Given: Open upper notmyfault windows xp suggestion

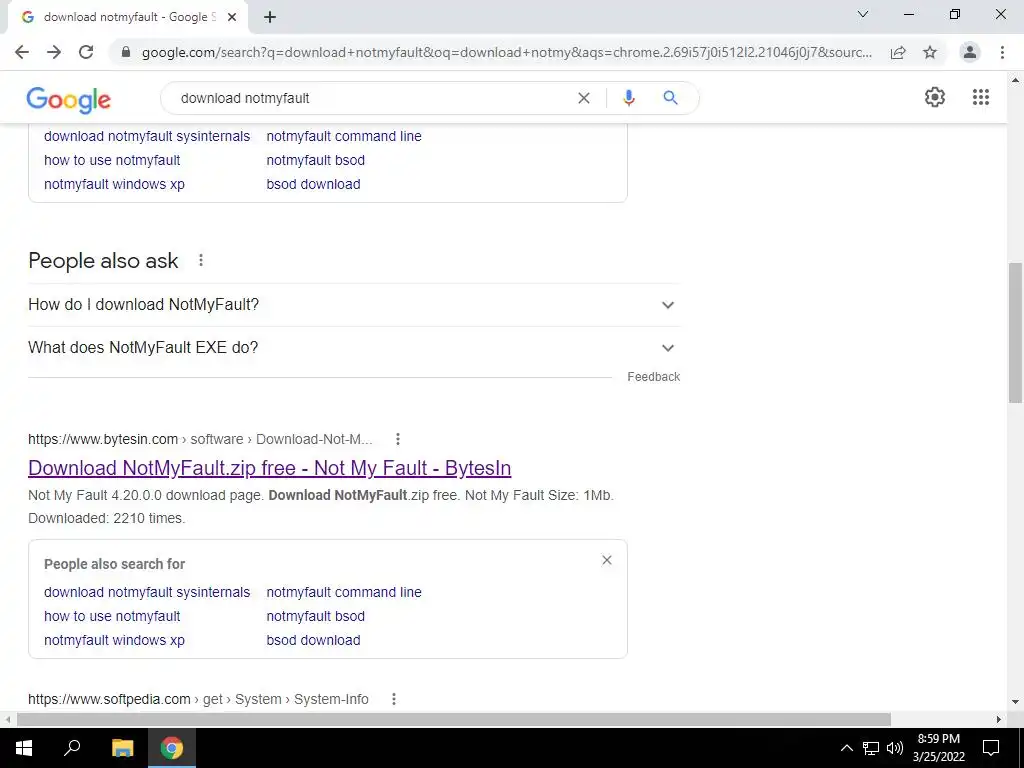Looking at the screenshot, I should (114, 184).
